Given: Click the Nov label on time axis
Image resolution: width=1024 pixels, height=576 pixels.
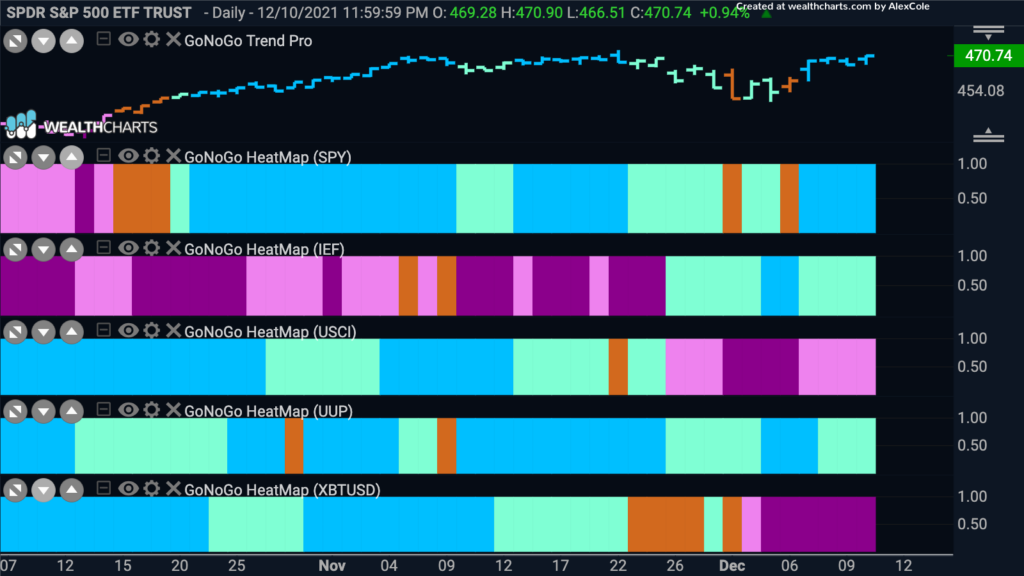Looking at the screenshot, I should pyautogui.click(x=332, y=566).
